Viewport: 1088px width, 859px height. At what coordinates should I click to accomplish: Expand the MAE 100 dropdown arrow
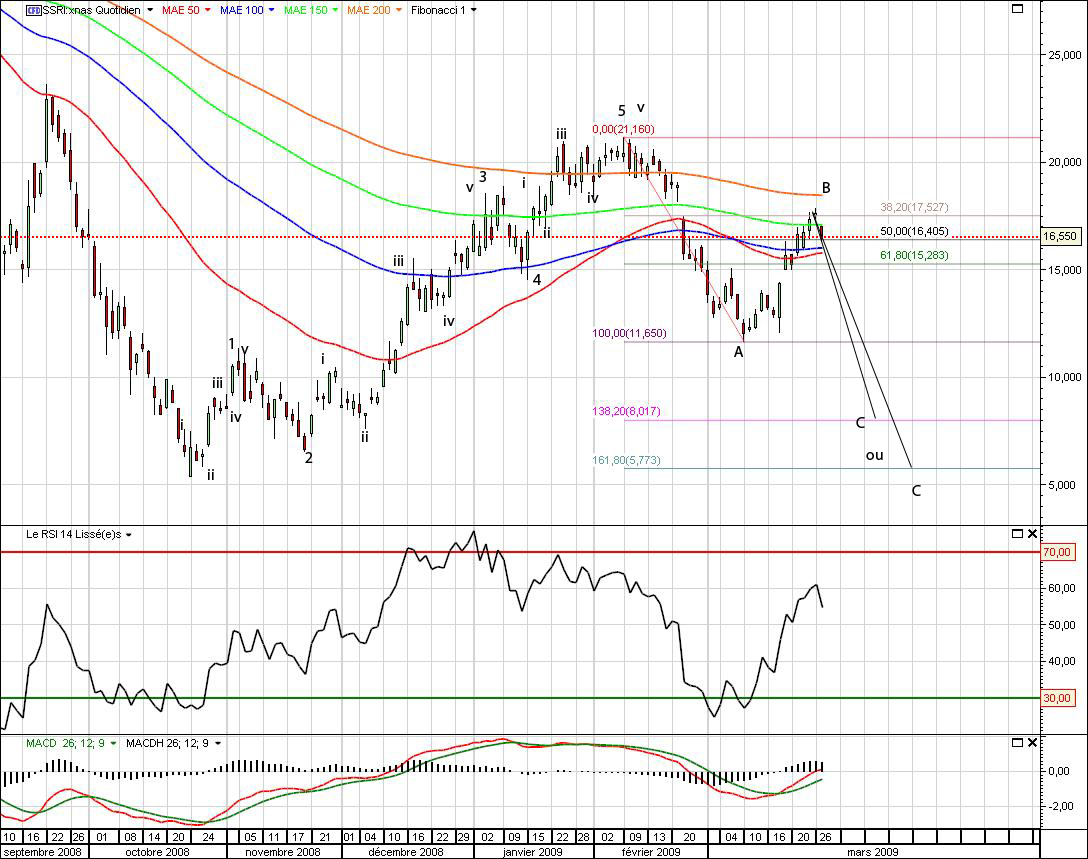pos(272,9)
